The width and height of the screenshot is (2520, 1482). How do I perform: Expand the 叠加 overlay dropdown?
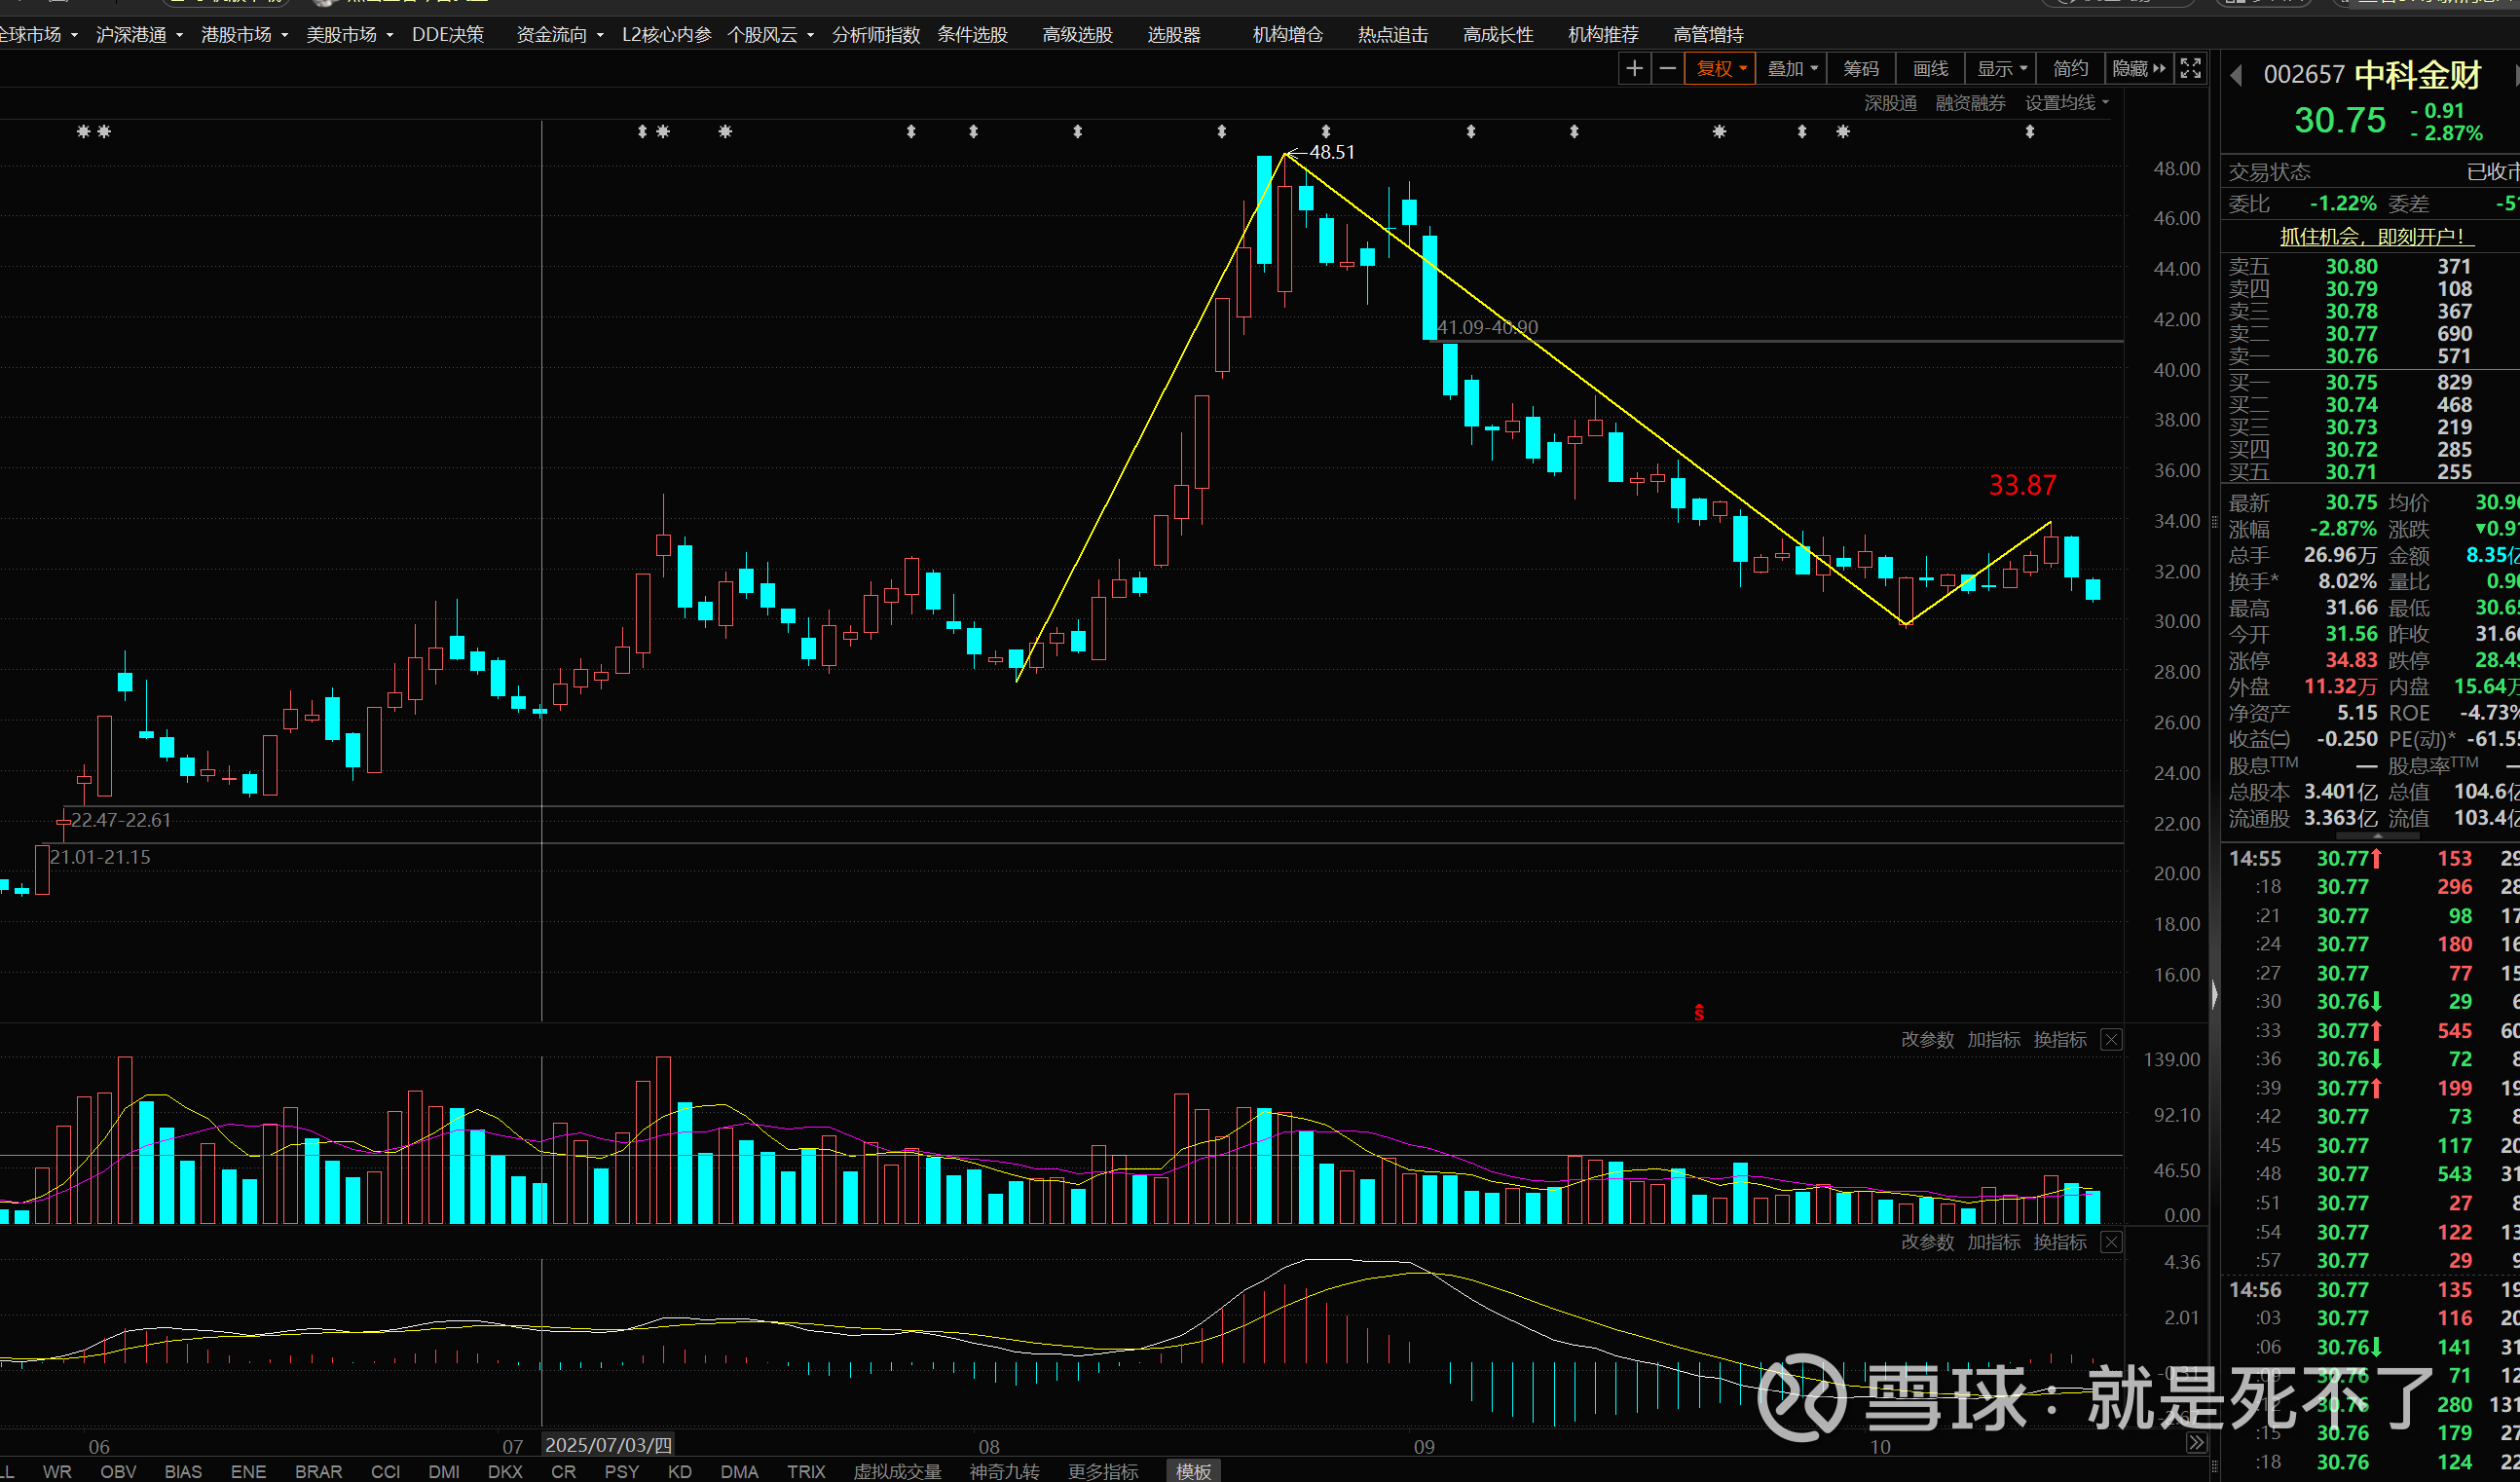point(1792,68)
